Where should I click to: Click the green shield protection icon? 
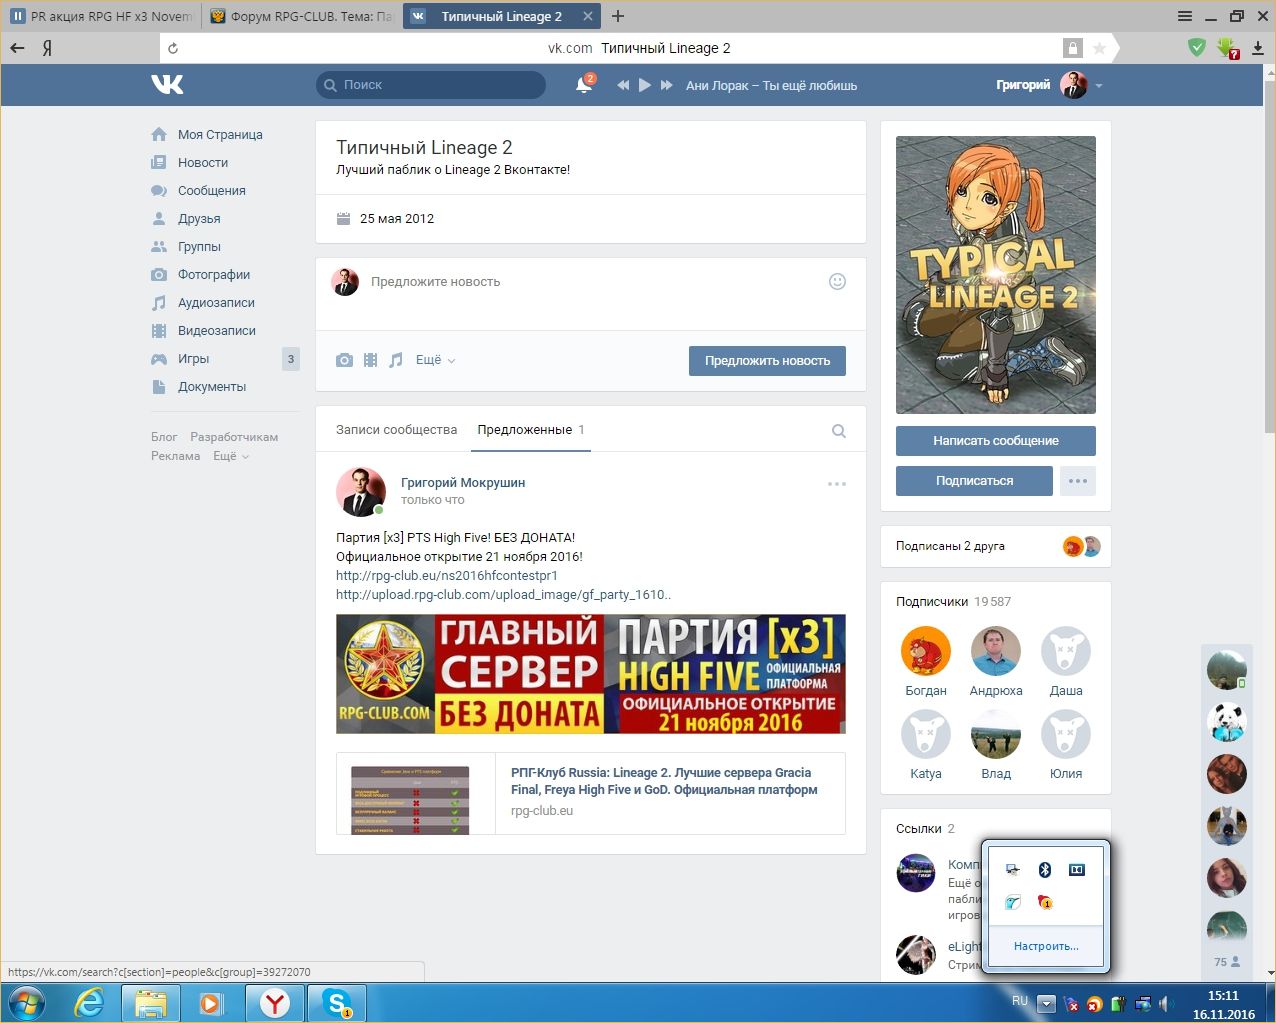click(1197, 47)
